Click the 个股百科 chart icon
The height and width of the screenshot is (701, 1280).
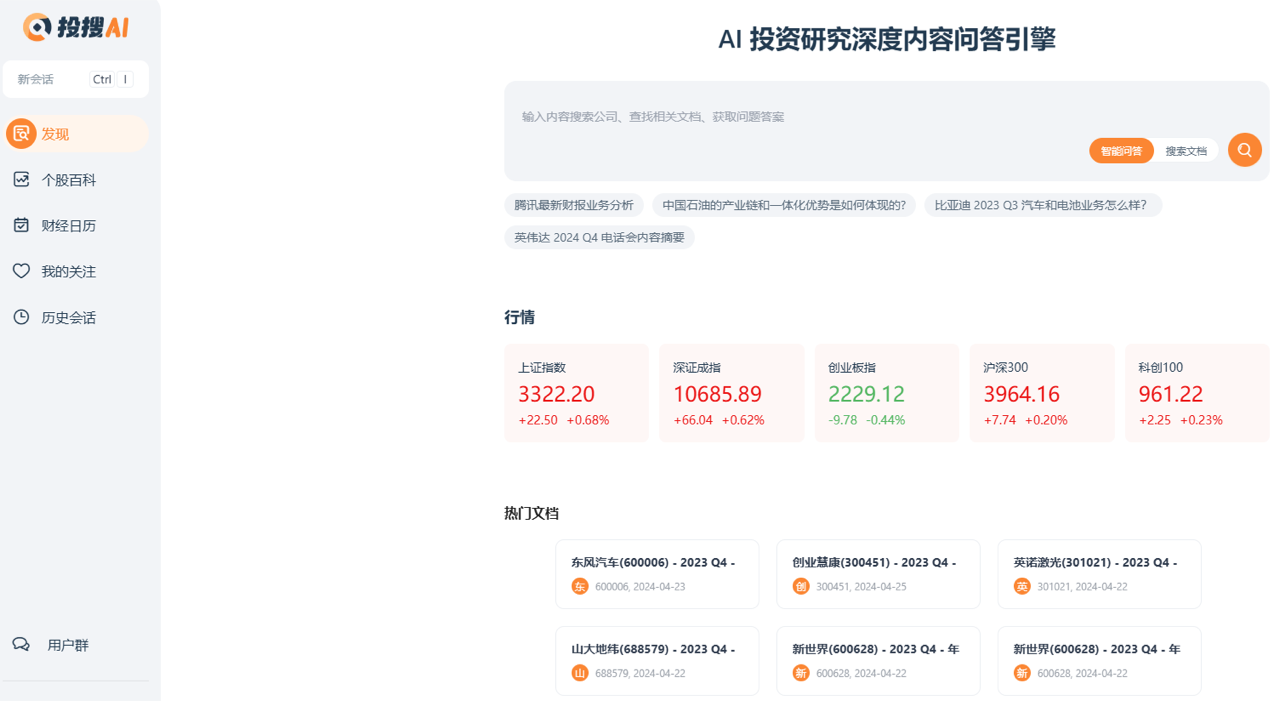click(x=21, y=179)
